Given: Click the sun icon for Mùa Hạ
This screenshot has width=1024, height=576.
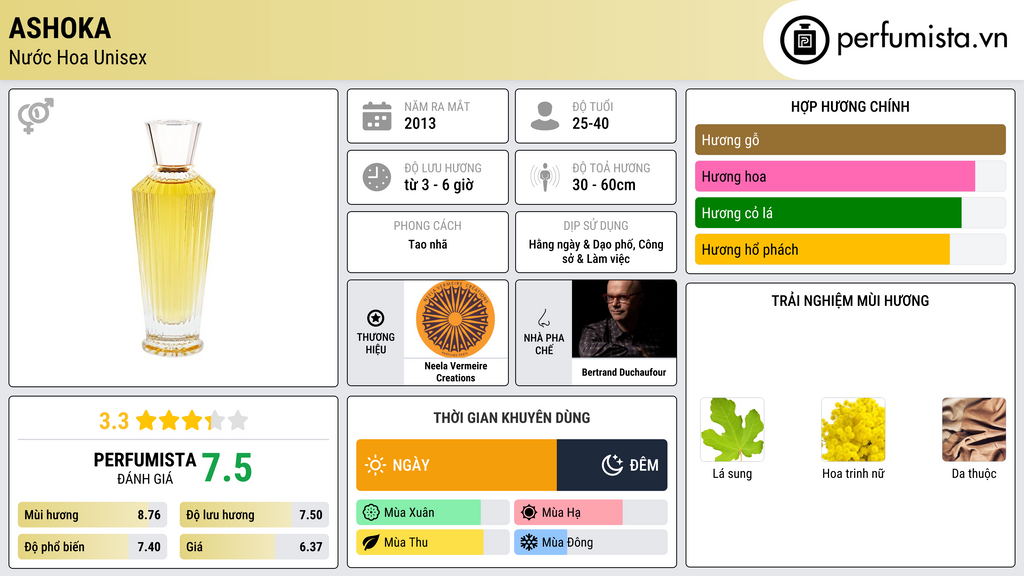Looking at the screenshot, I should (x=529, y=513).
